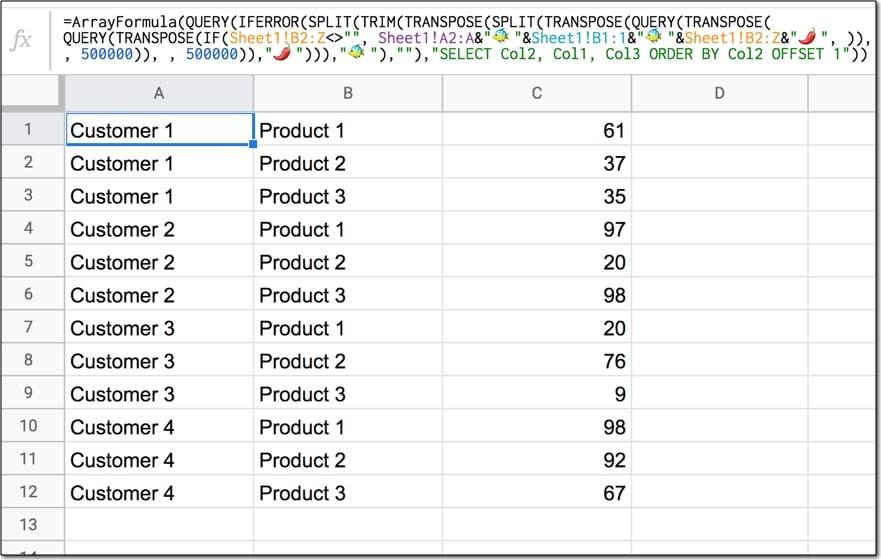This screenshot has width=881, height=560.
Task: Select column C header
Action: (537, 93)
